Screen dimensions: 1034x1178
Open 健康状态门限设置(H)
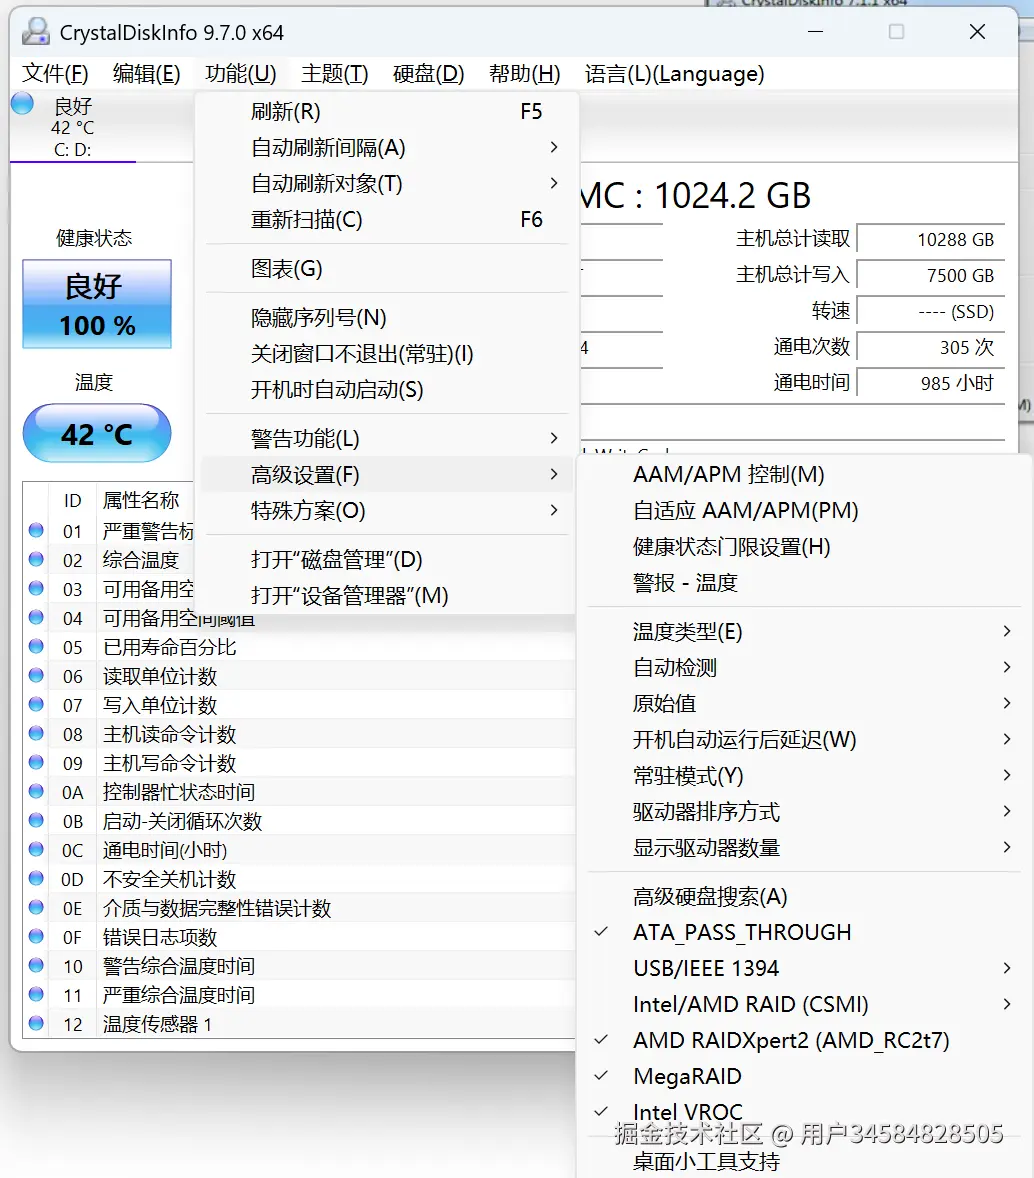[803, 547]
